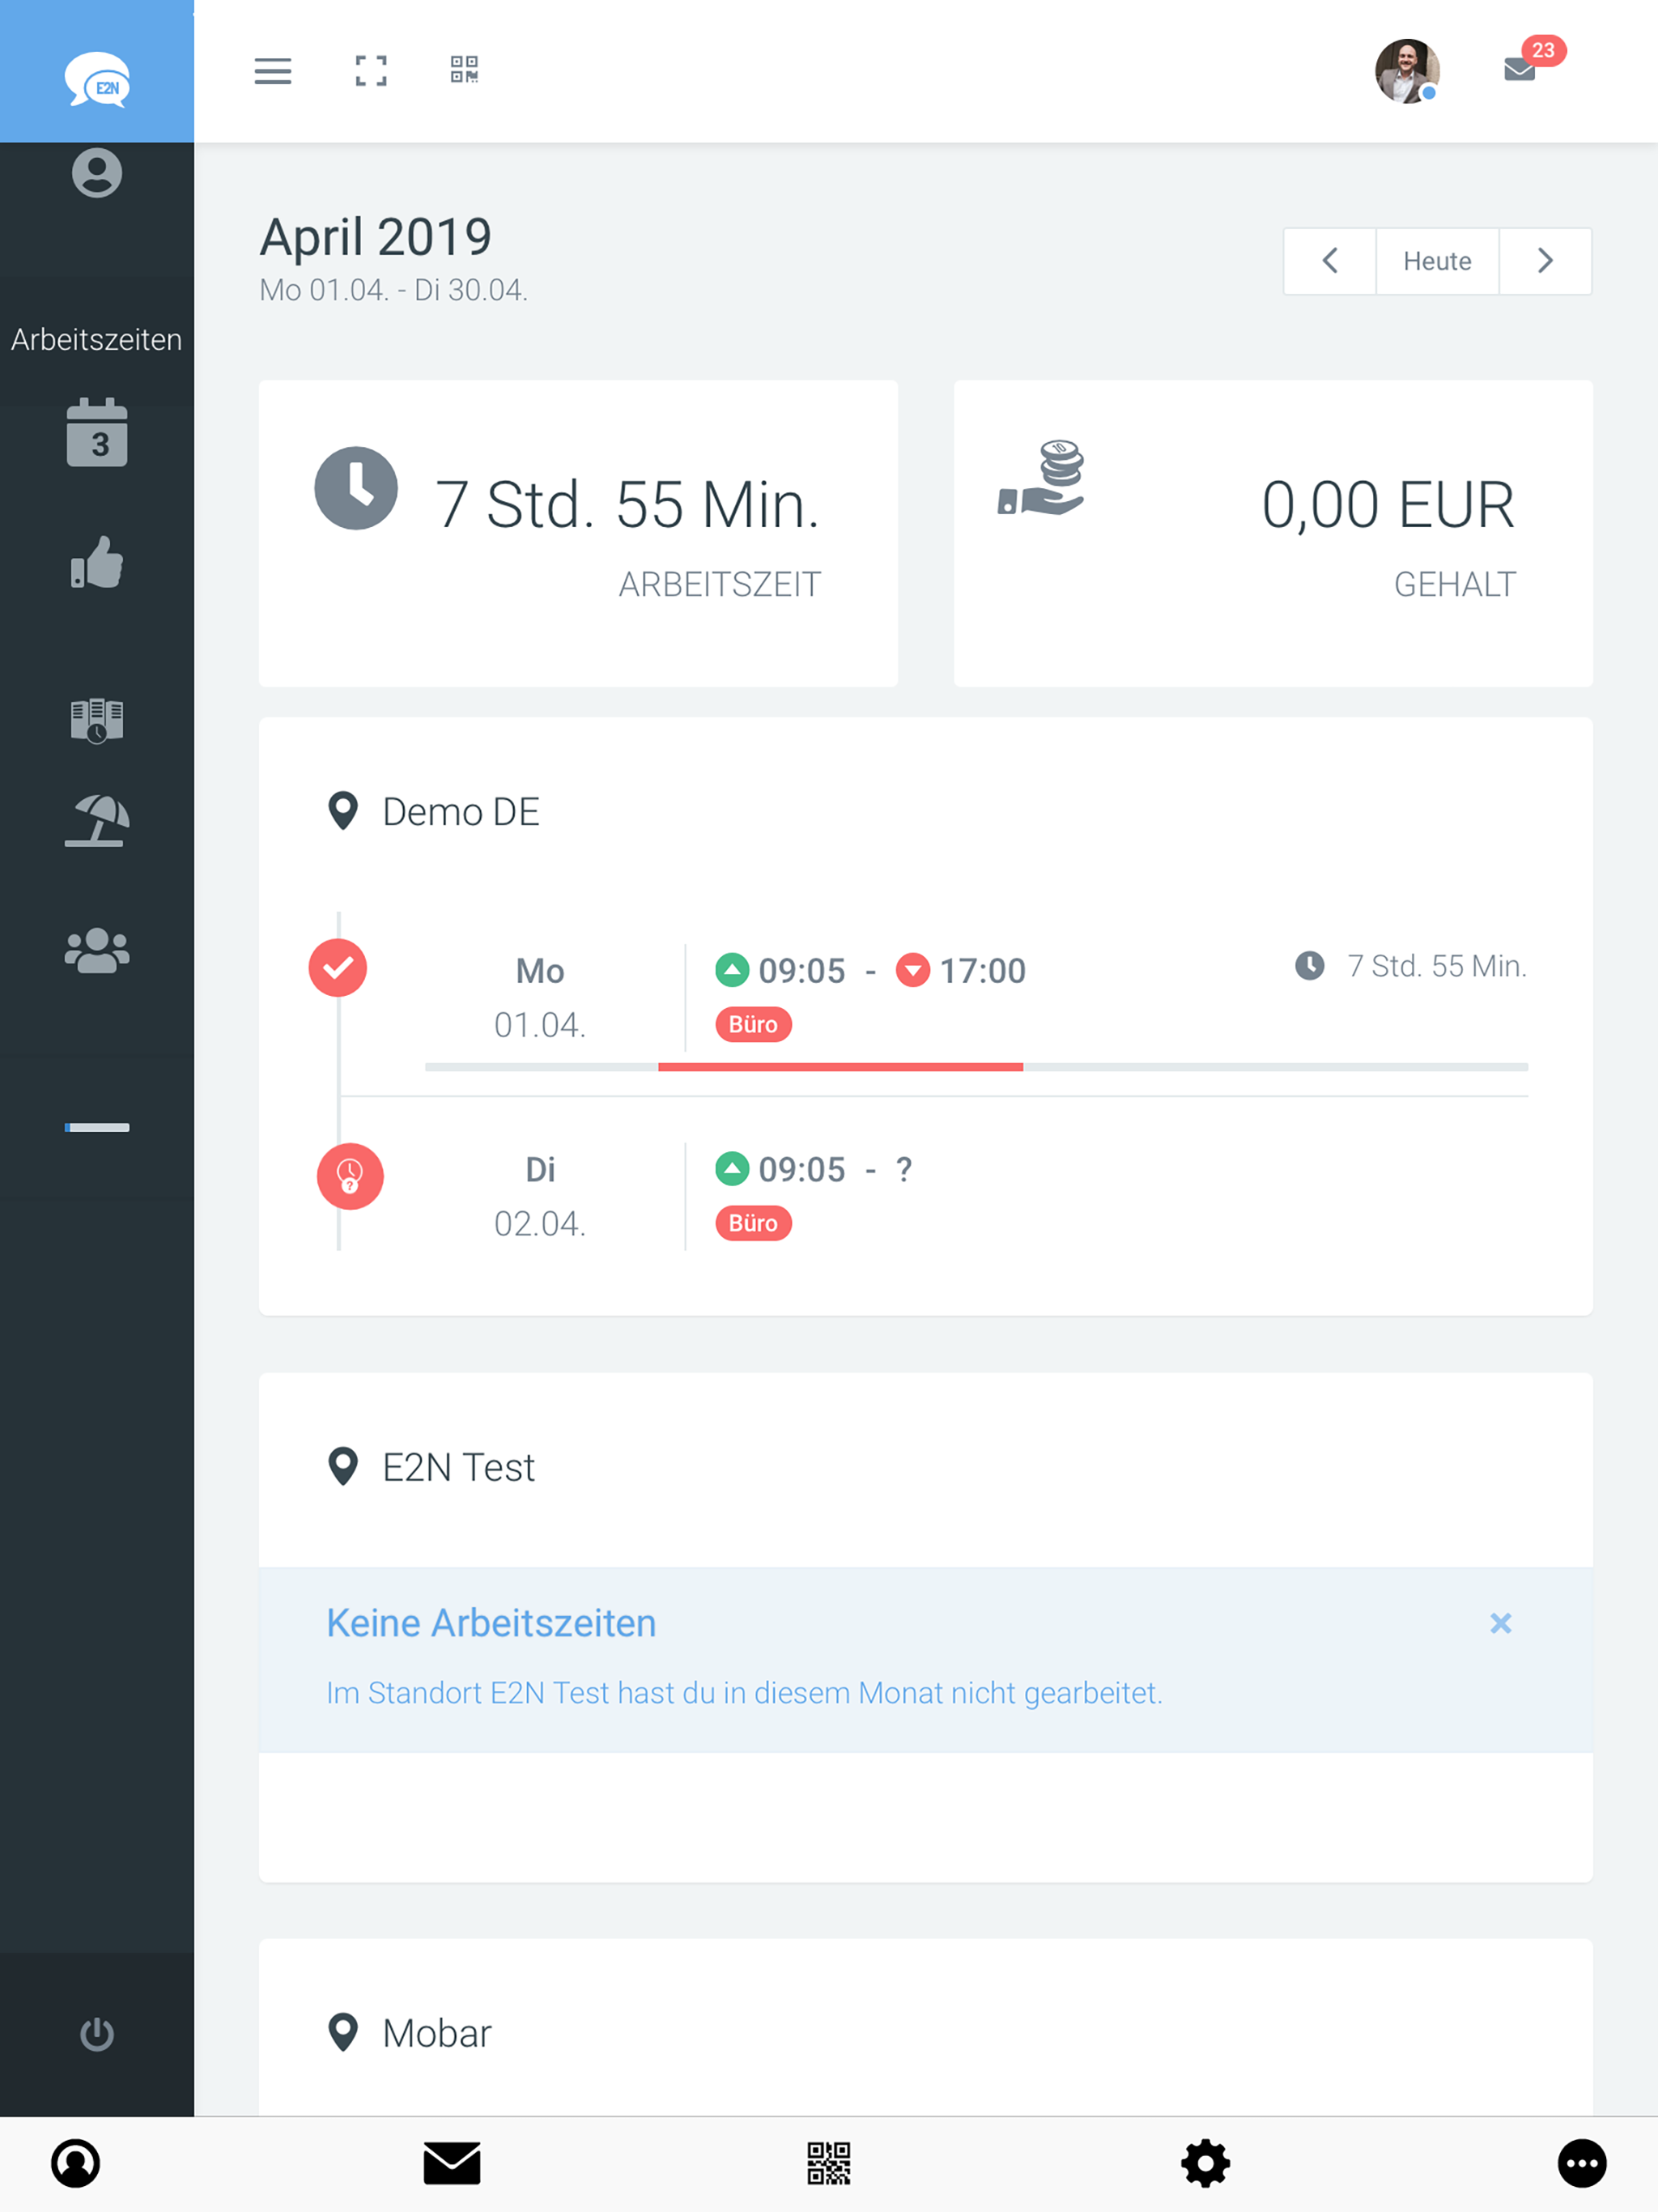Open the vacation umbrella sidebar icon

[97, 820]
